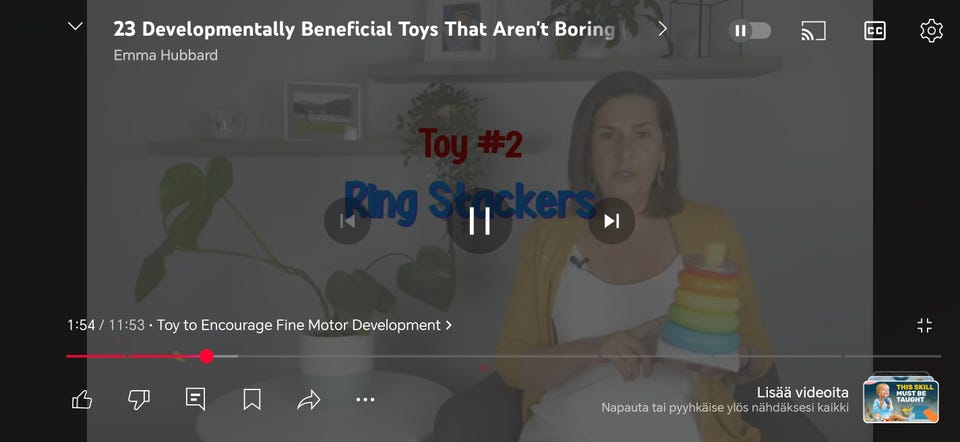Exit fullscreen with the collapse icon
This screenshot has height=442, width=960.
point(924,326)
